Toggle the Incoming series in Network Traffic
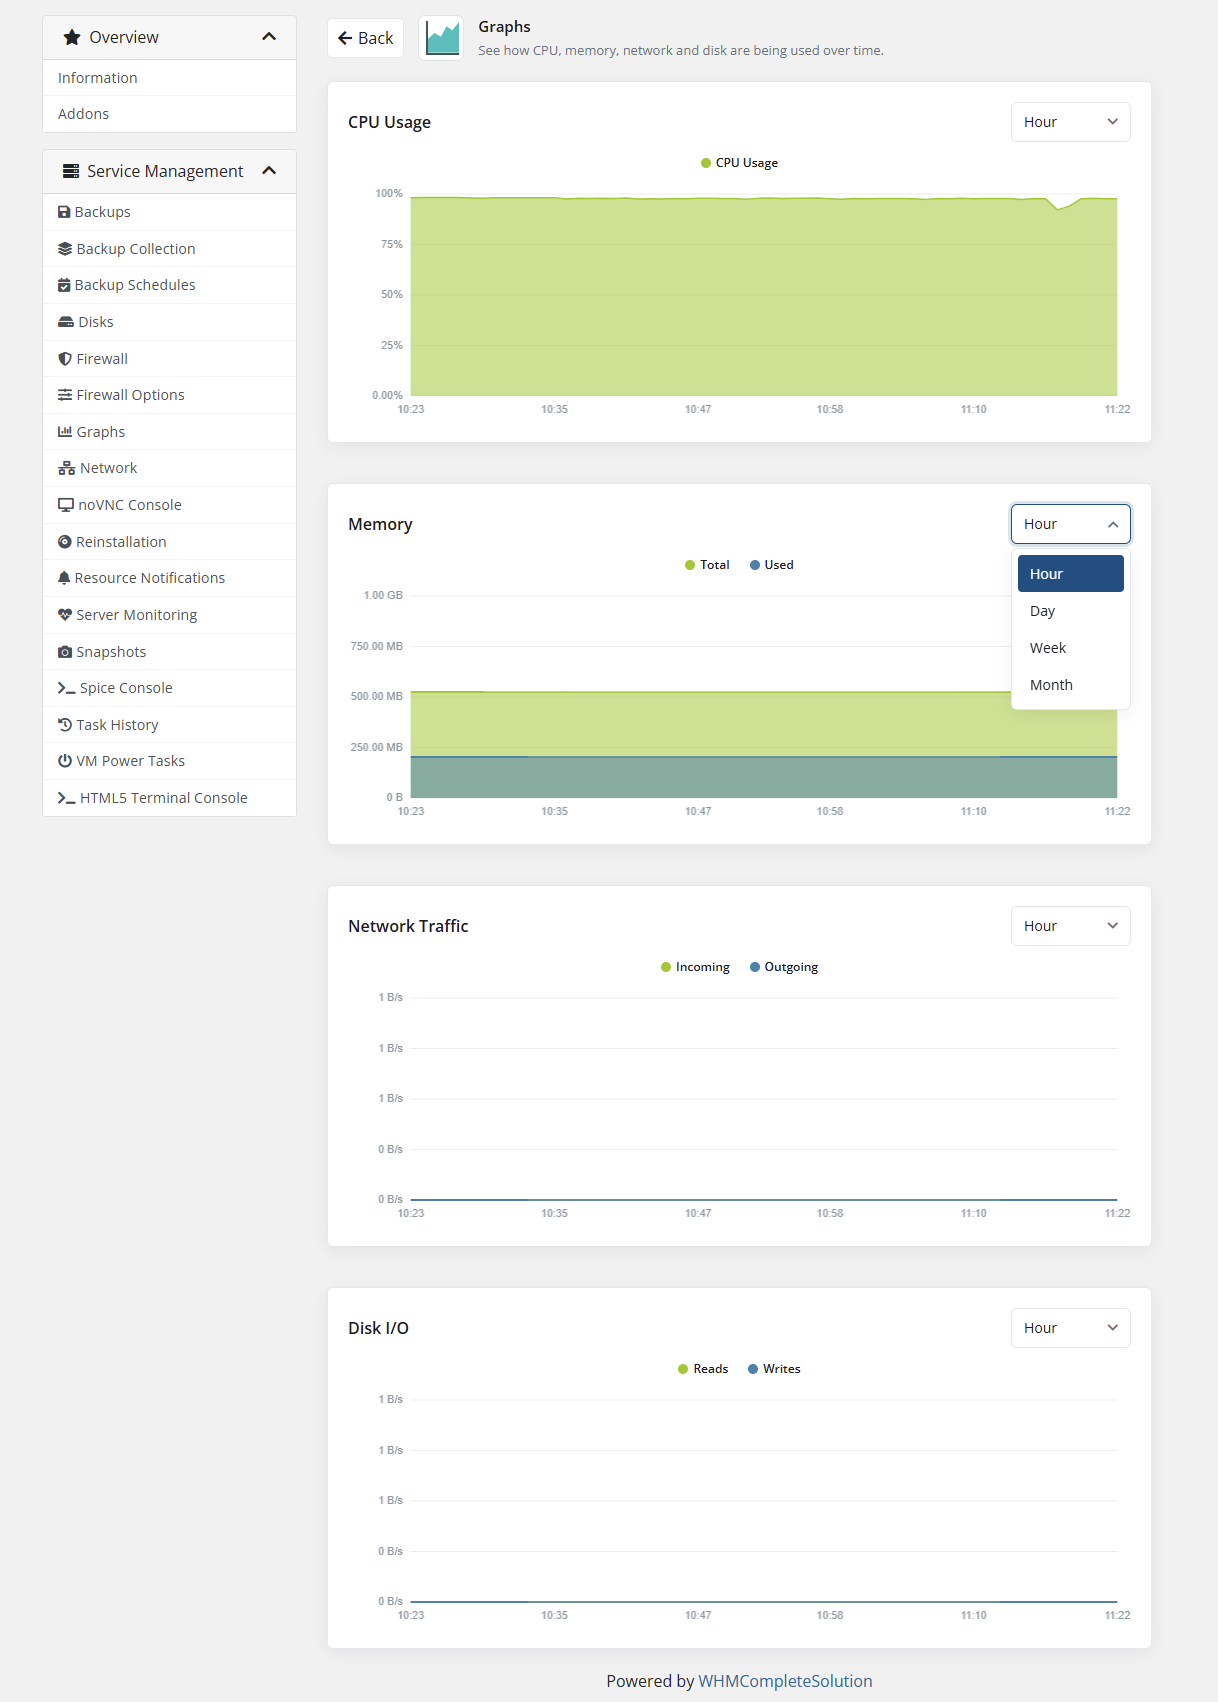1218x1702 pixels. [695, 967]
